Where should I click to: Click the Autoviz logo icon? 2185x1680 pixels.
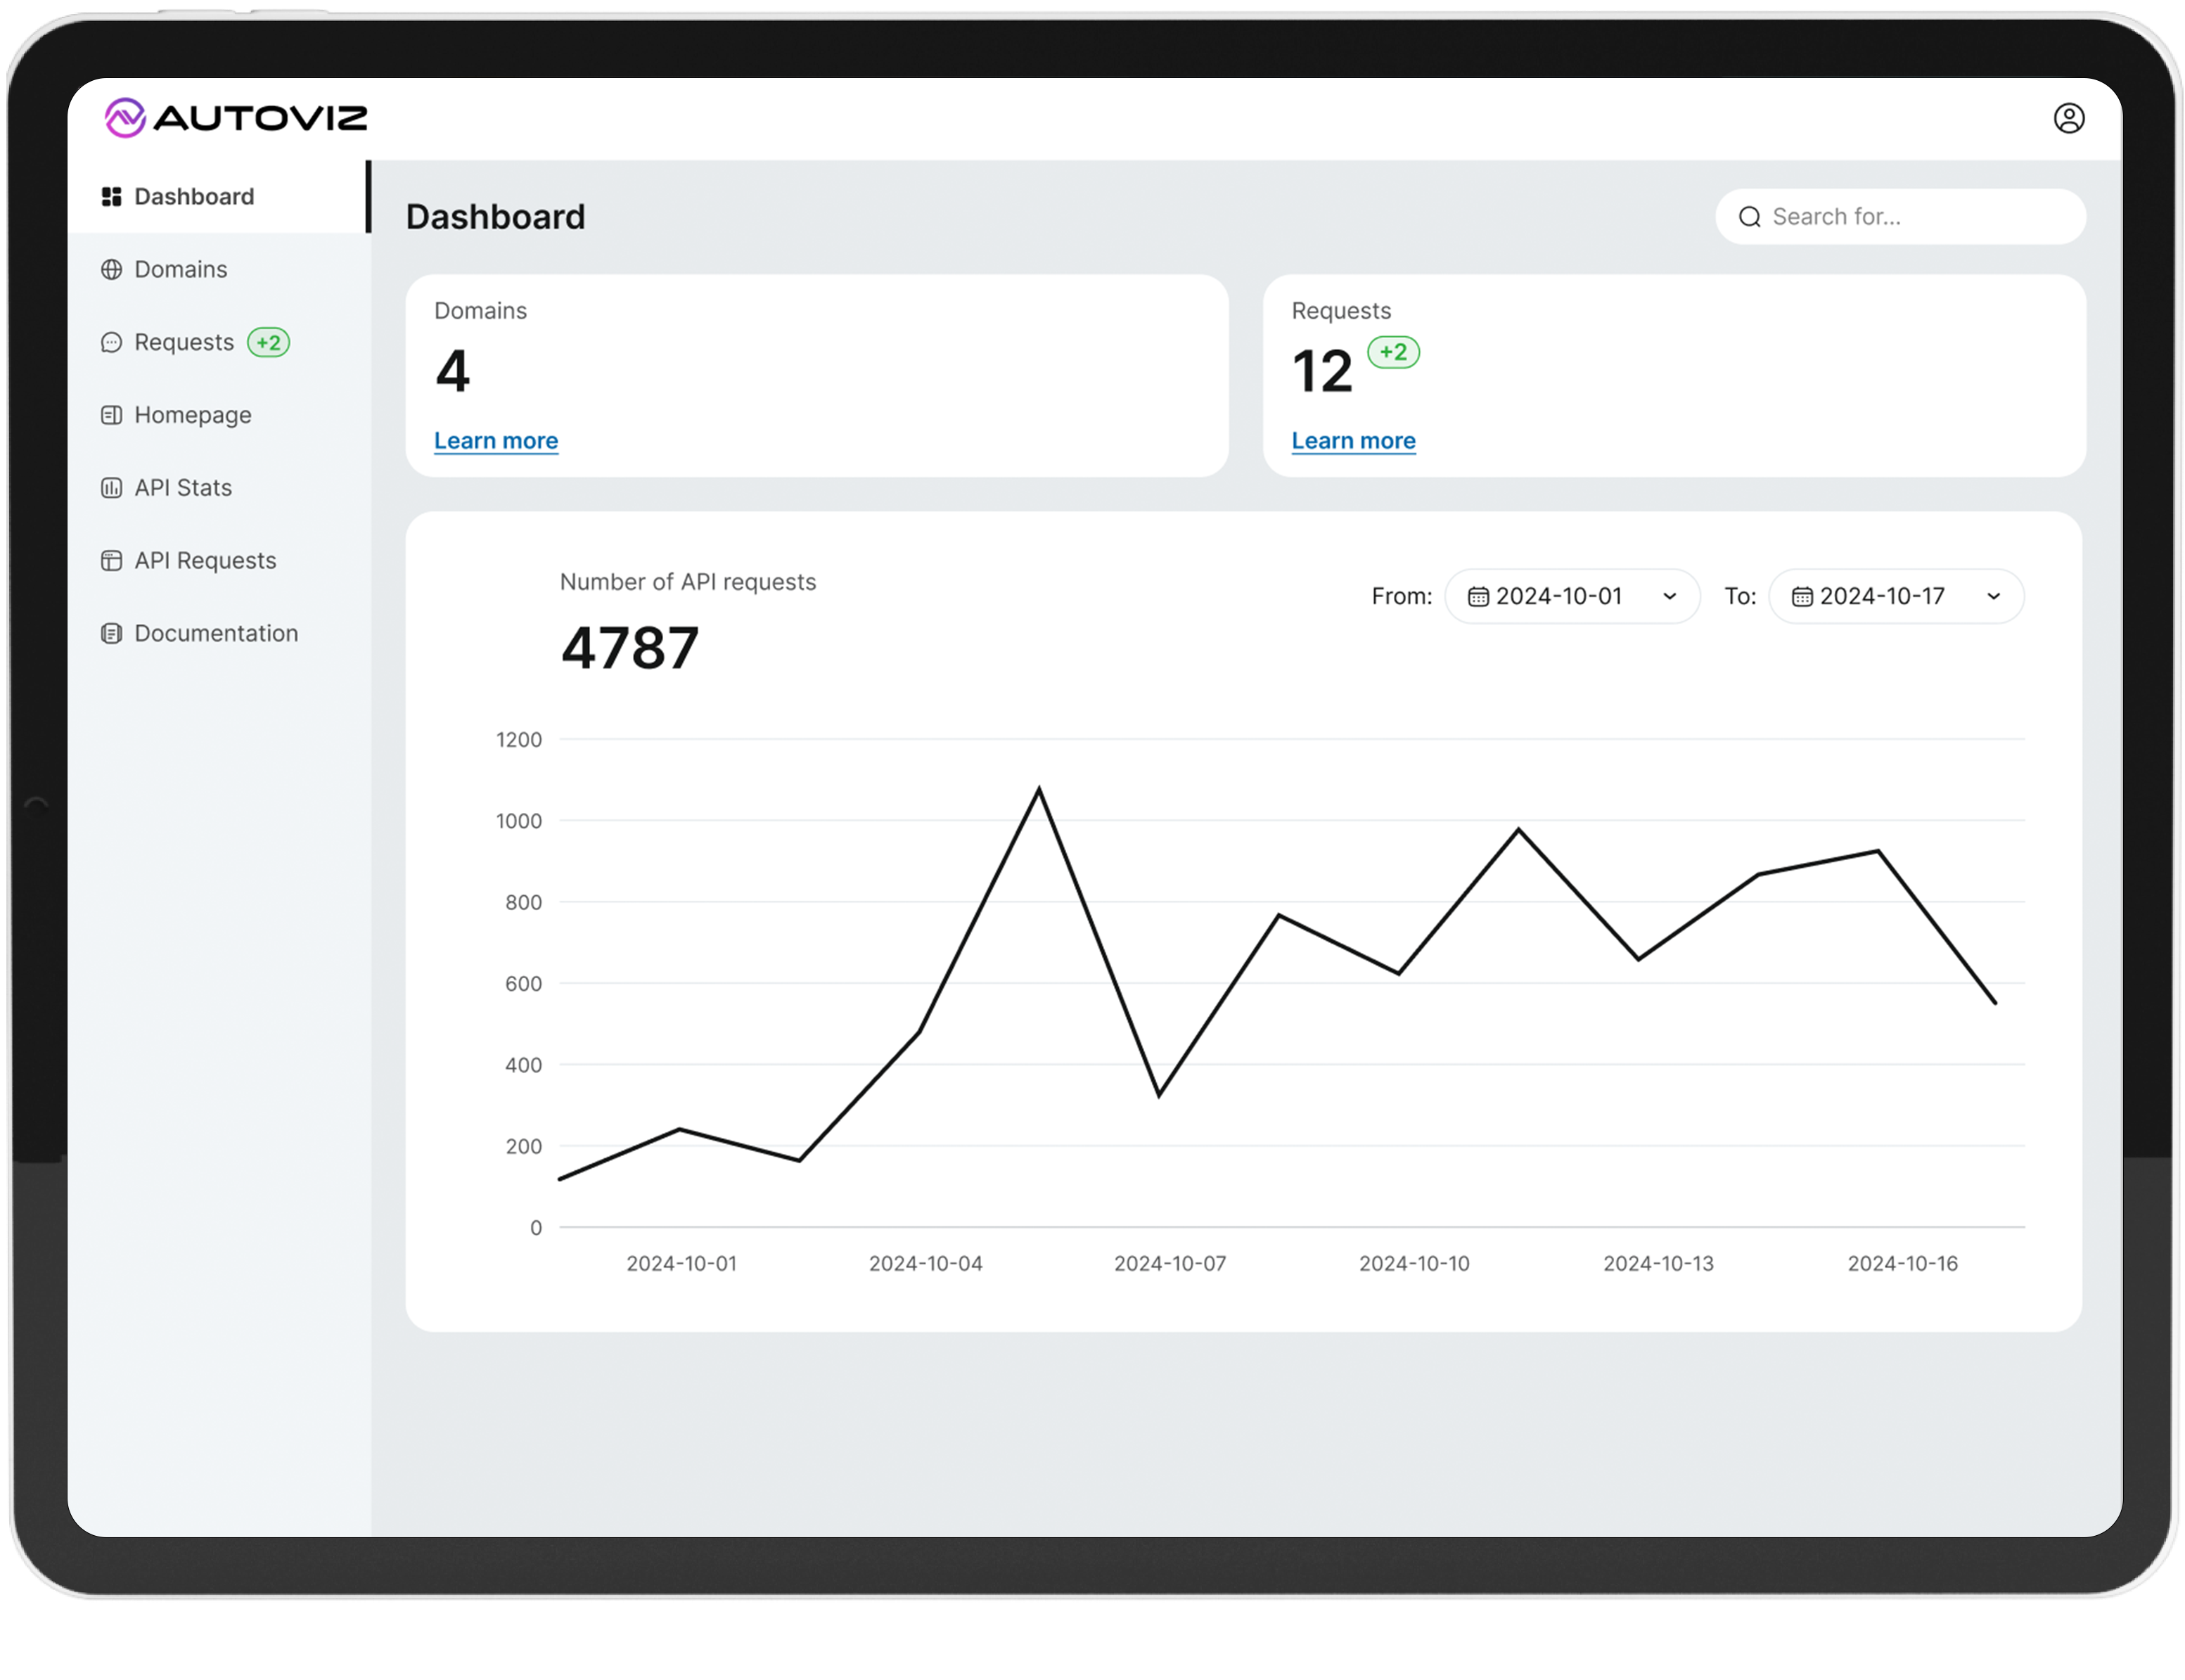[x=125, y=118]
